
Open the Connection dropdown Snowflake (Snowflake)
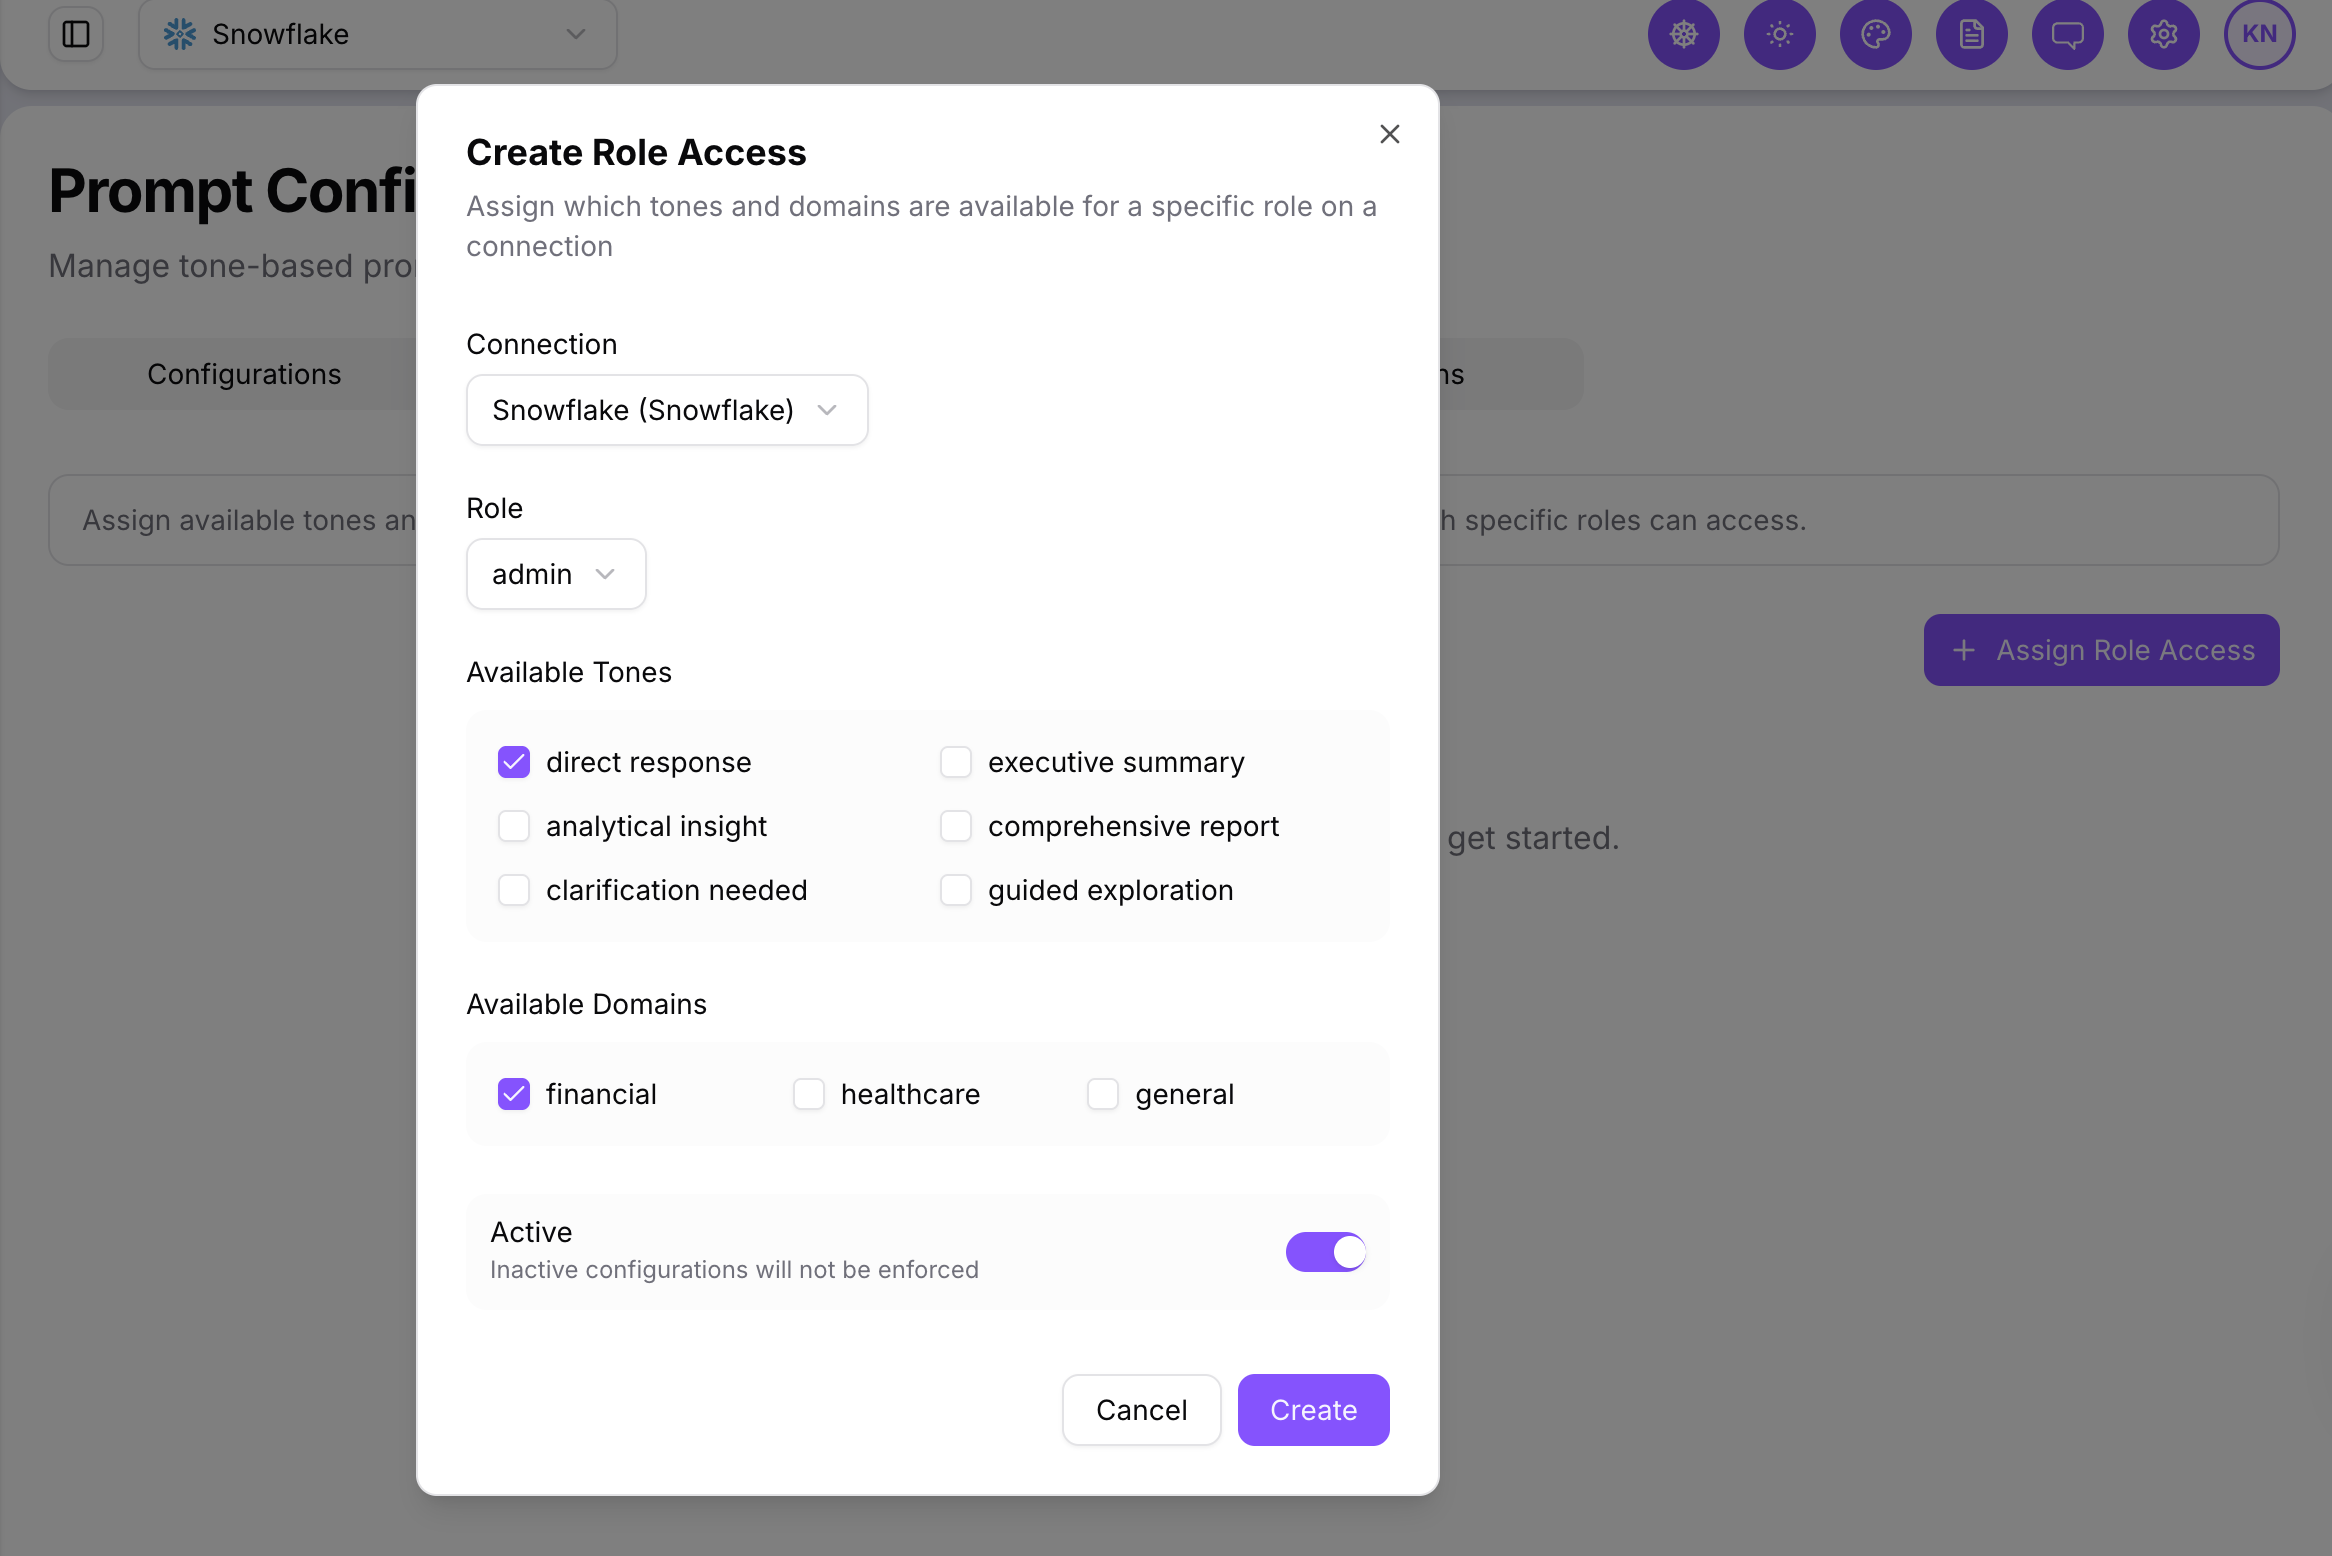[667, 410]
